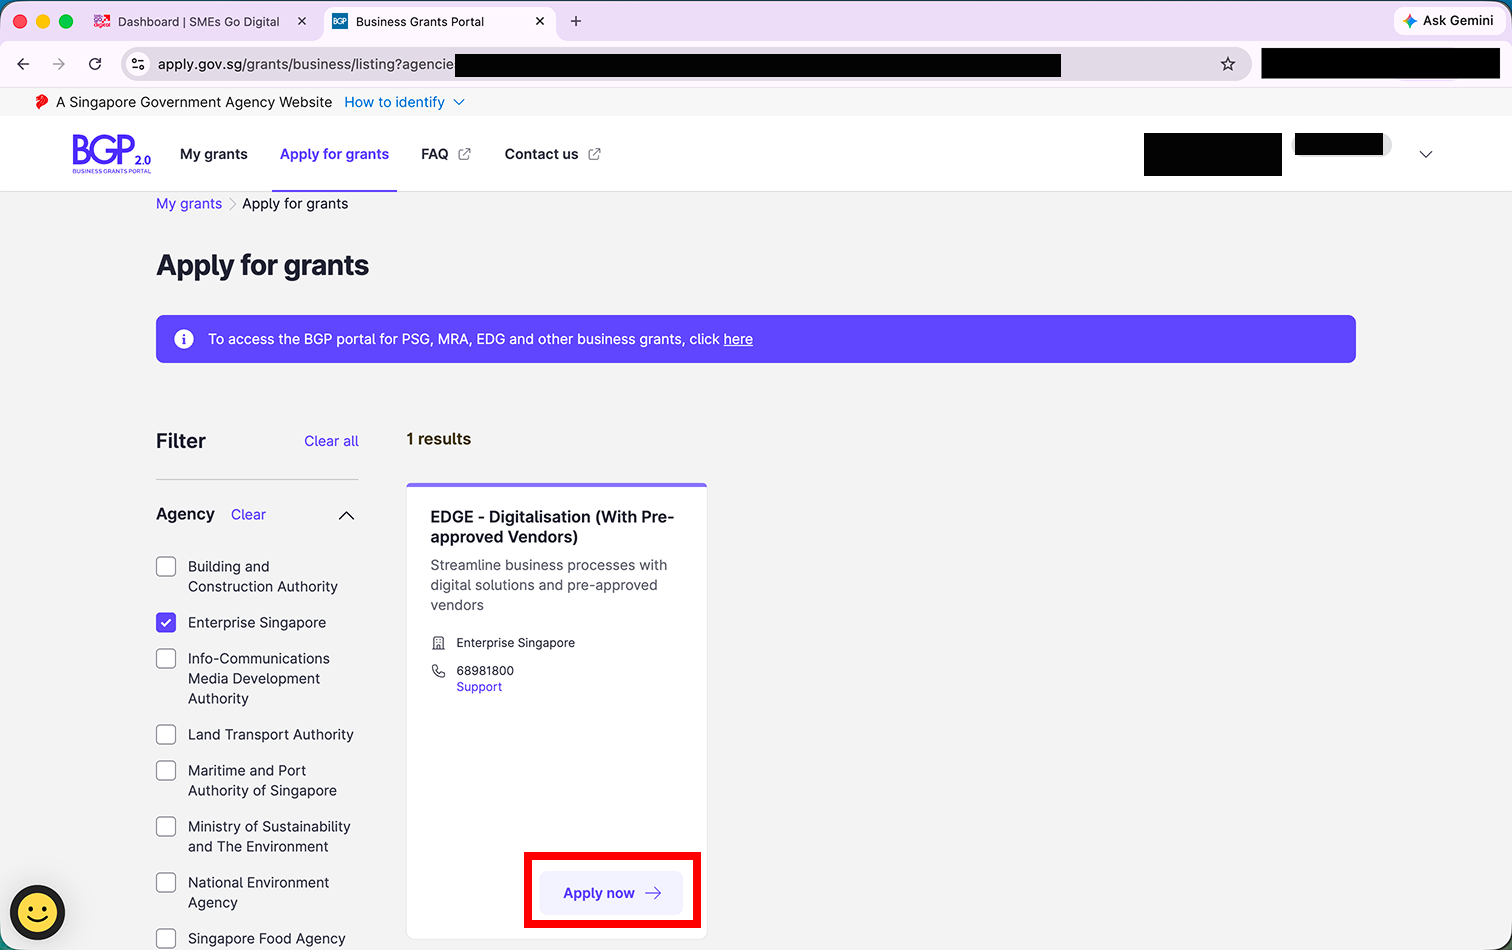
Task: Expand the How to identify dropdown
Action: pos(404,102)
